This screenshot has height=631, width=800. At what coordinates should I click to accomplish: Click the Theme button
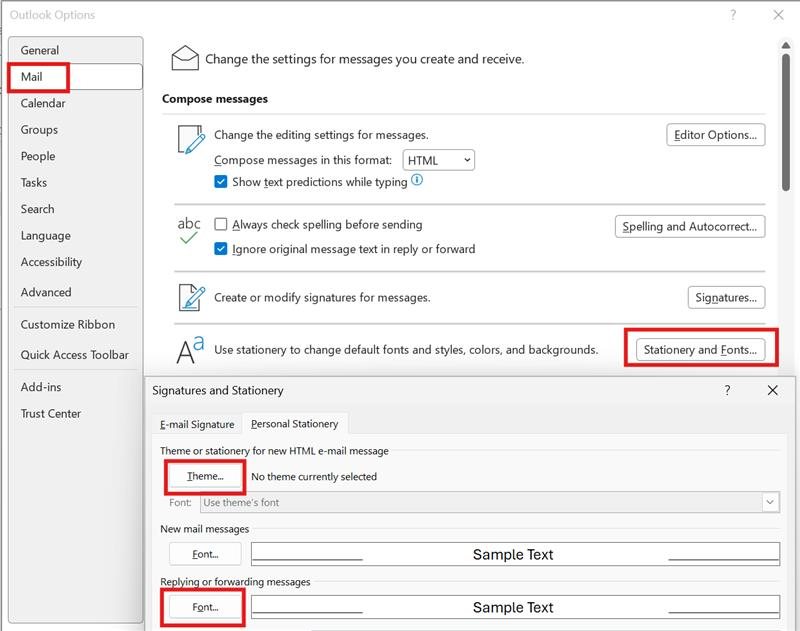click(x=205, y=476)
